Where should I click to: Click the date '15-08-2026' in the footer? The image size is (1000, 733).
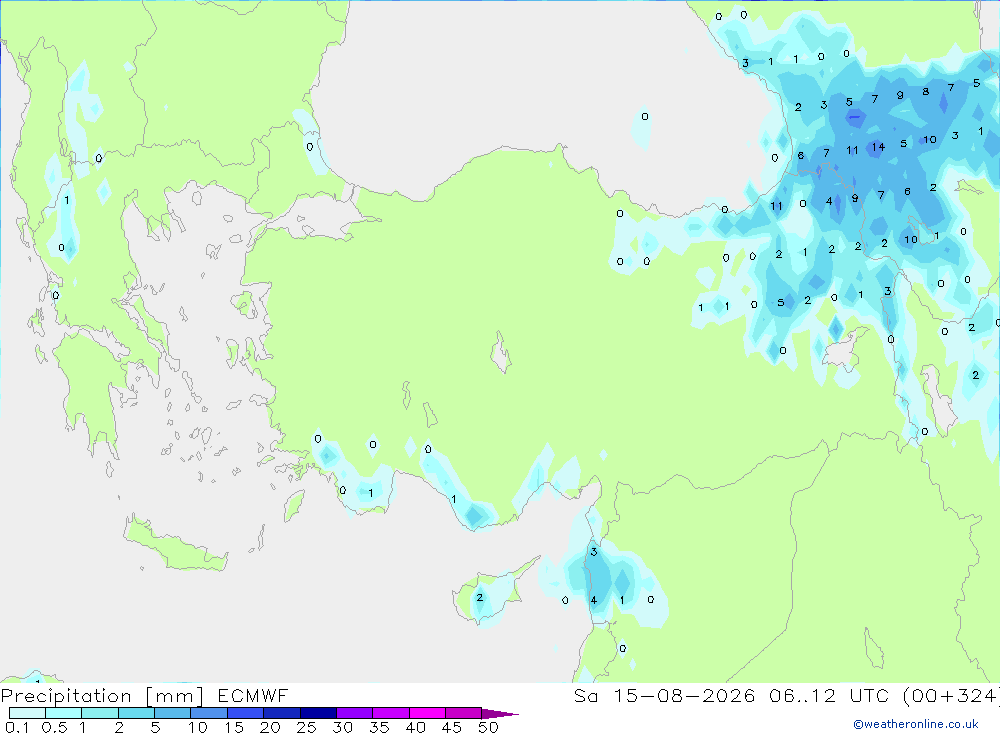[x=684, y=695]
